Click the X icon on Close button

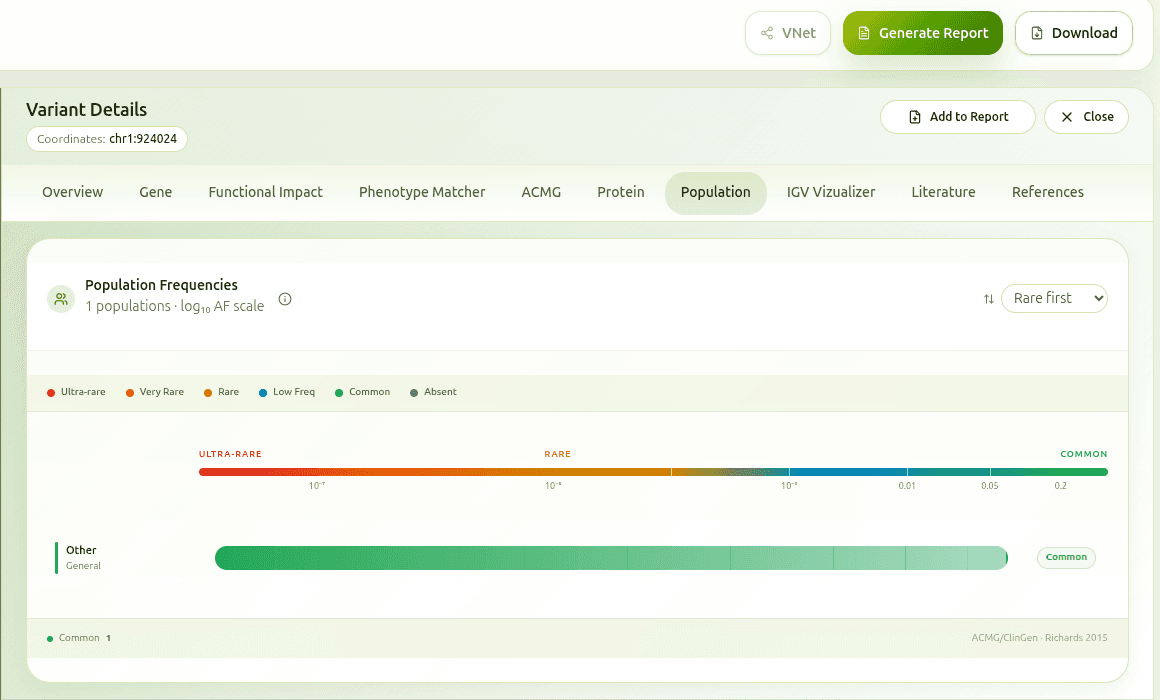[x=1067, y=117]
